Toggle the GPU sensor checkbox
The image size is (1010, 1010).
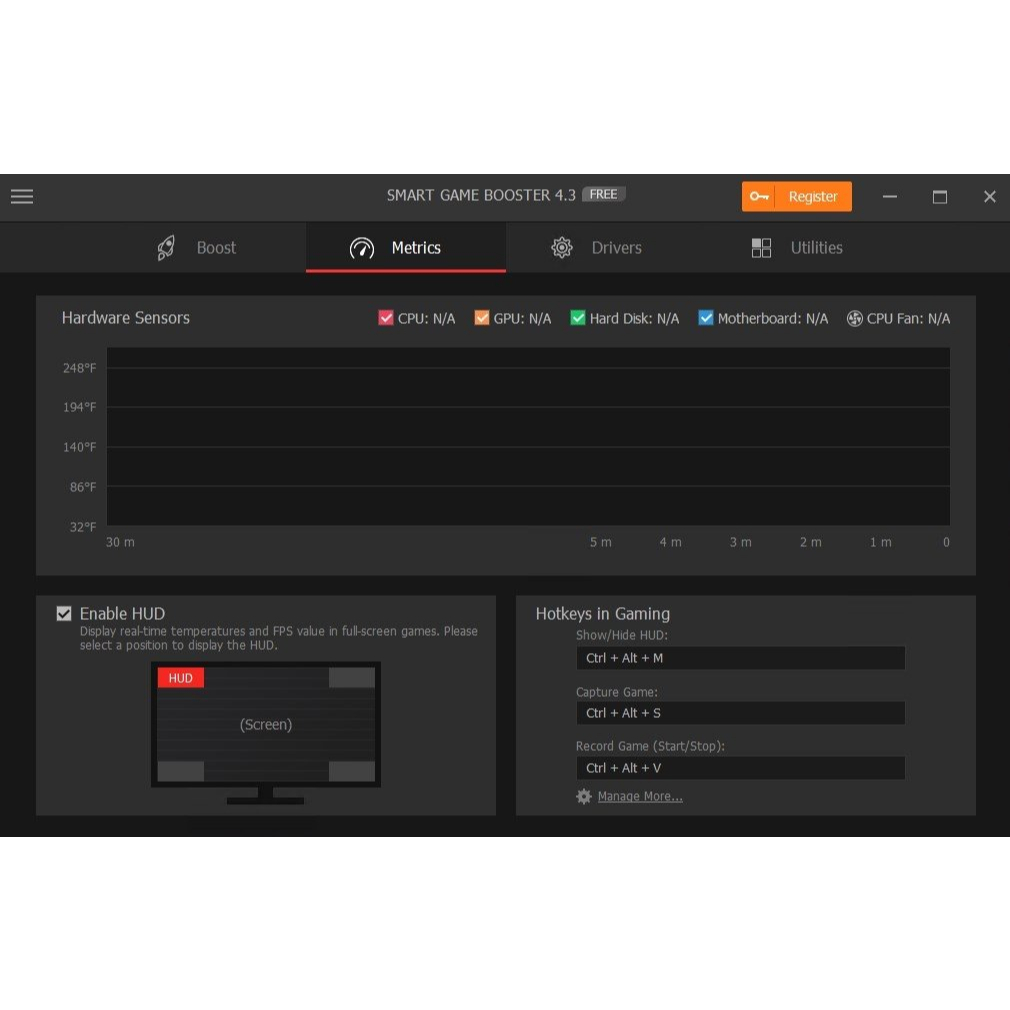point(482,318)
